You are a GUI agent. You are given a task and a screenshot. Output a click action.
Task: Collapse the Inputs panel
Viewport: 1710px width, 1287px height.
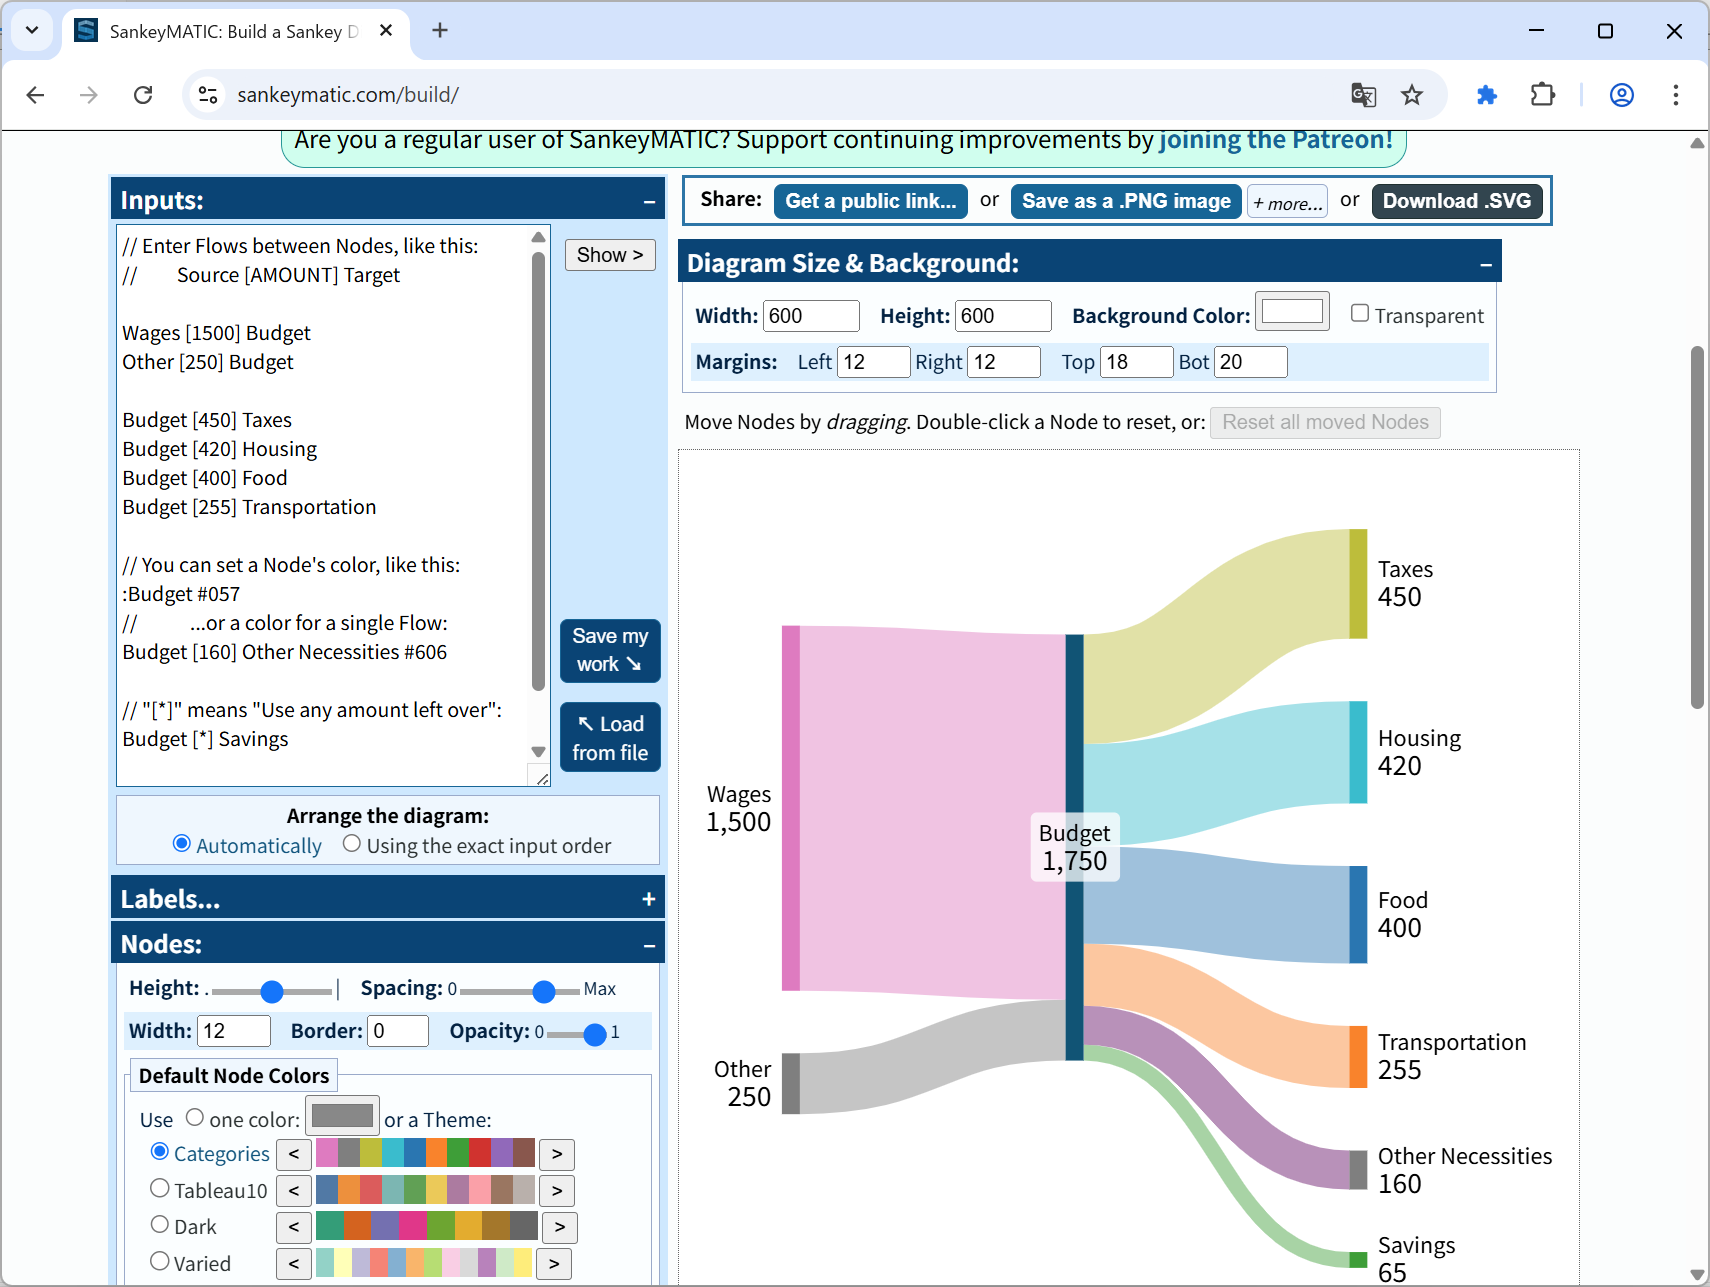(x=649, y=201)
